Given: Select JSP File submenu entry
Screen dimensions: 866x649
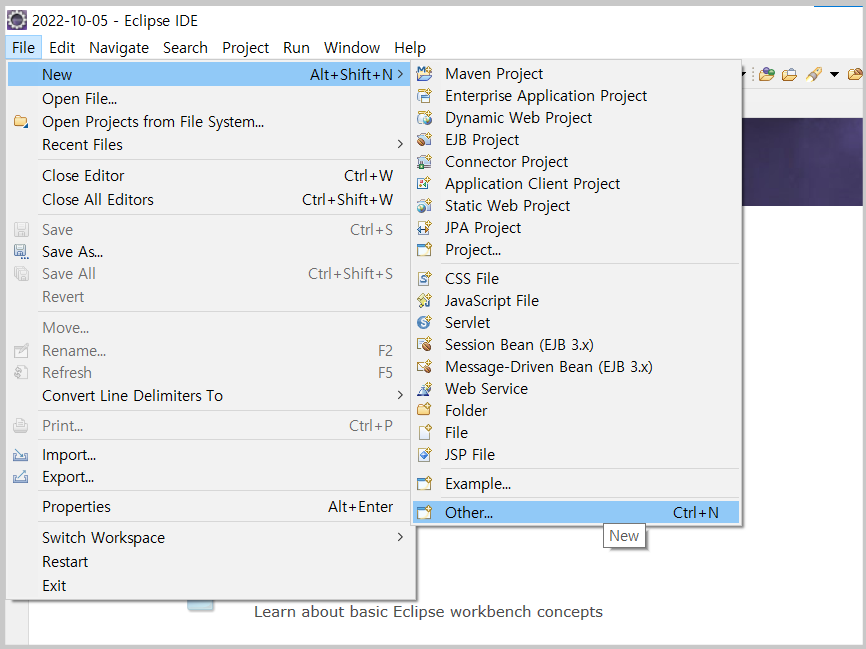Looking at the screenshot, I should (576, 455).
